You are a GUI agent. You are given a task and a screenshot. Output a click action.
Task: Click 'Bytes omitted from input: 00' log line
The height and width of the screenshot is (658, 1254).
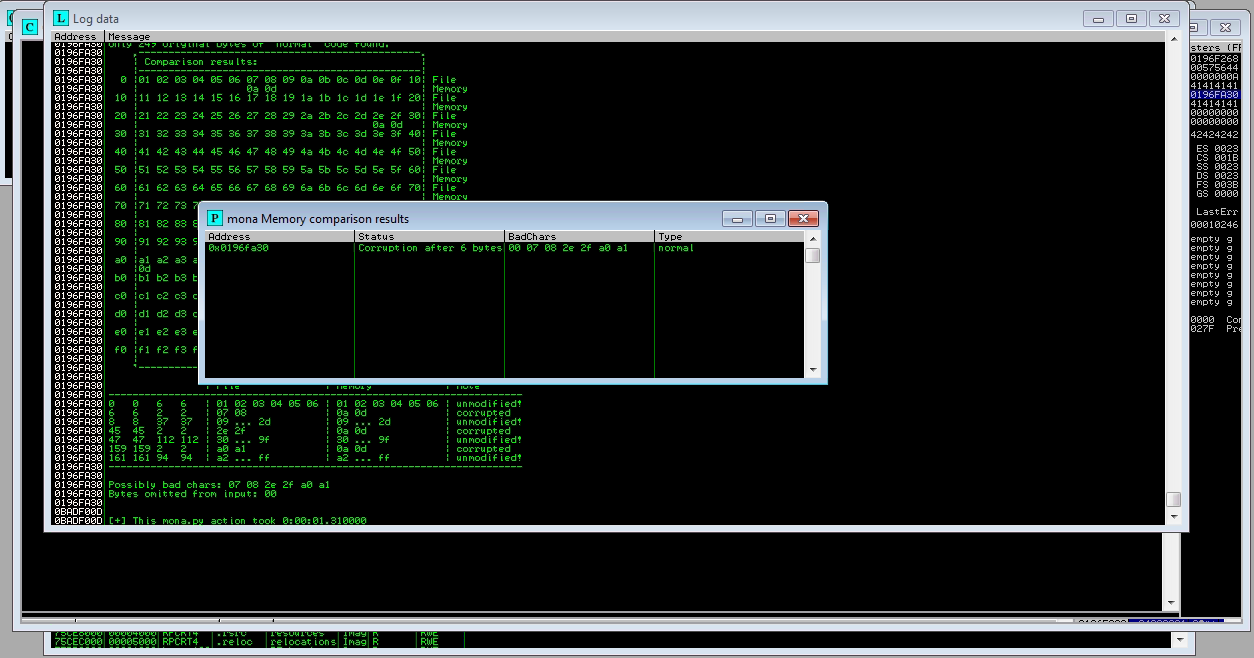pos(192,494)
